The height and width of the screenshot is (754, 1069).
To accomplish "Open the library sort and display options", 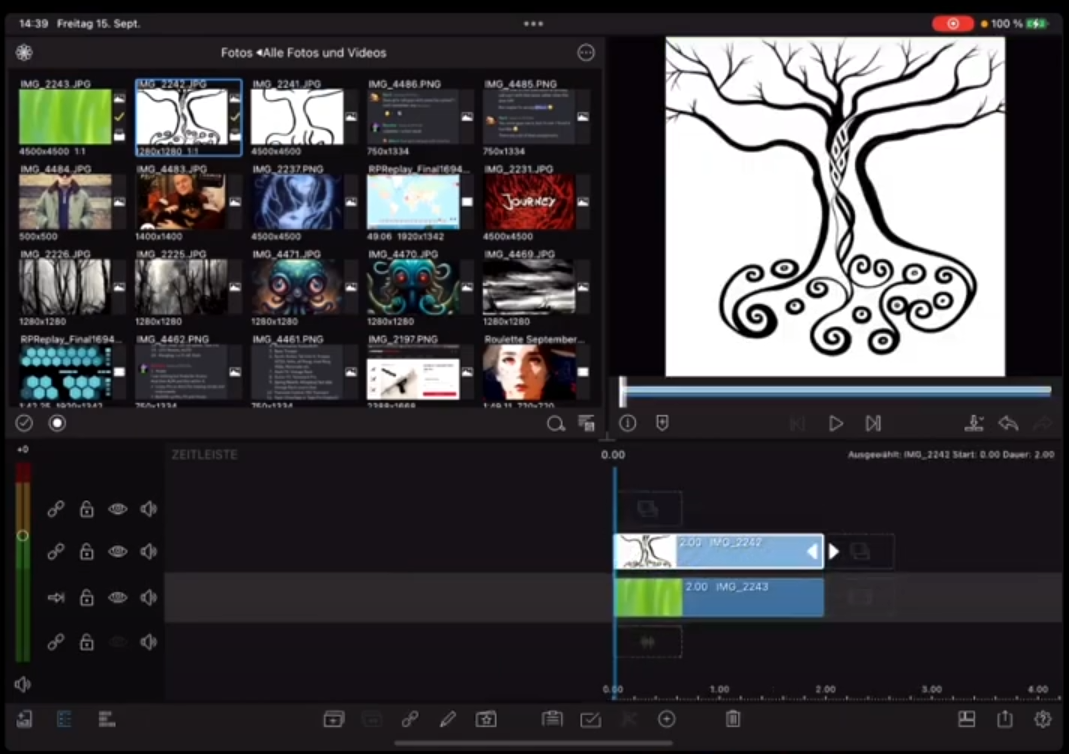I will pos(586,423).
